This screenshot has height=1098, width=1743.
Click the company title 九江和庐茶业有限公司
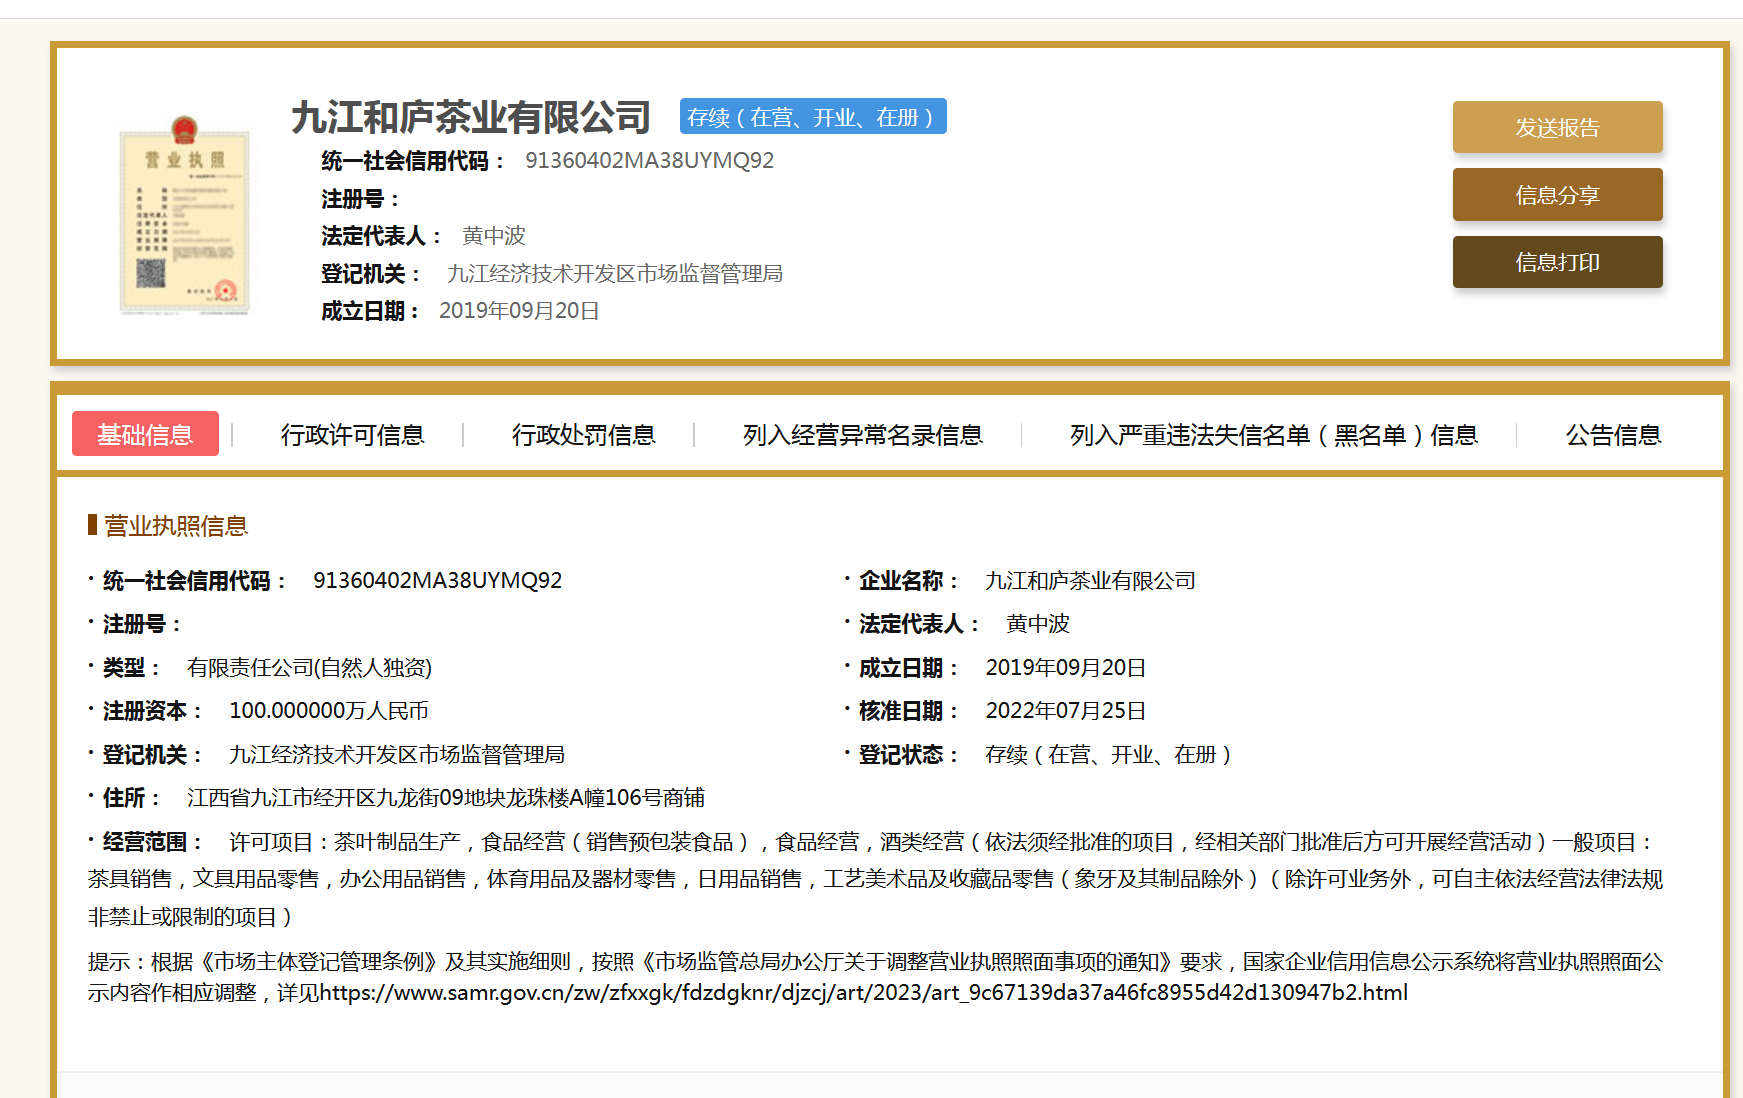click(471, 118)
